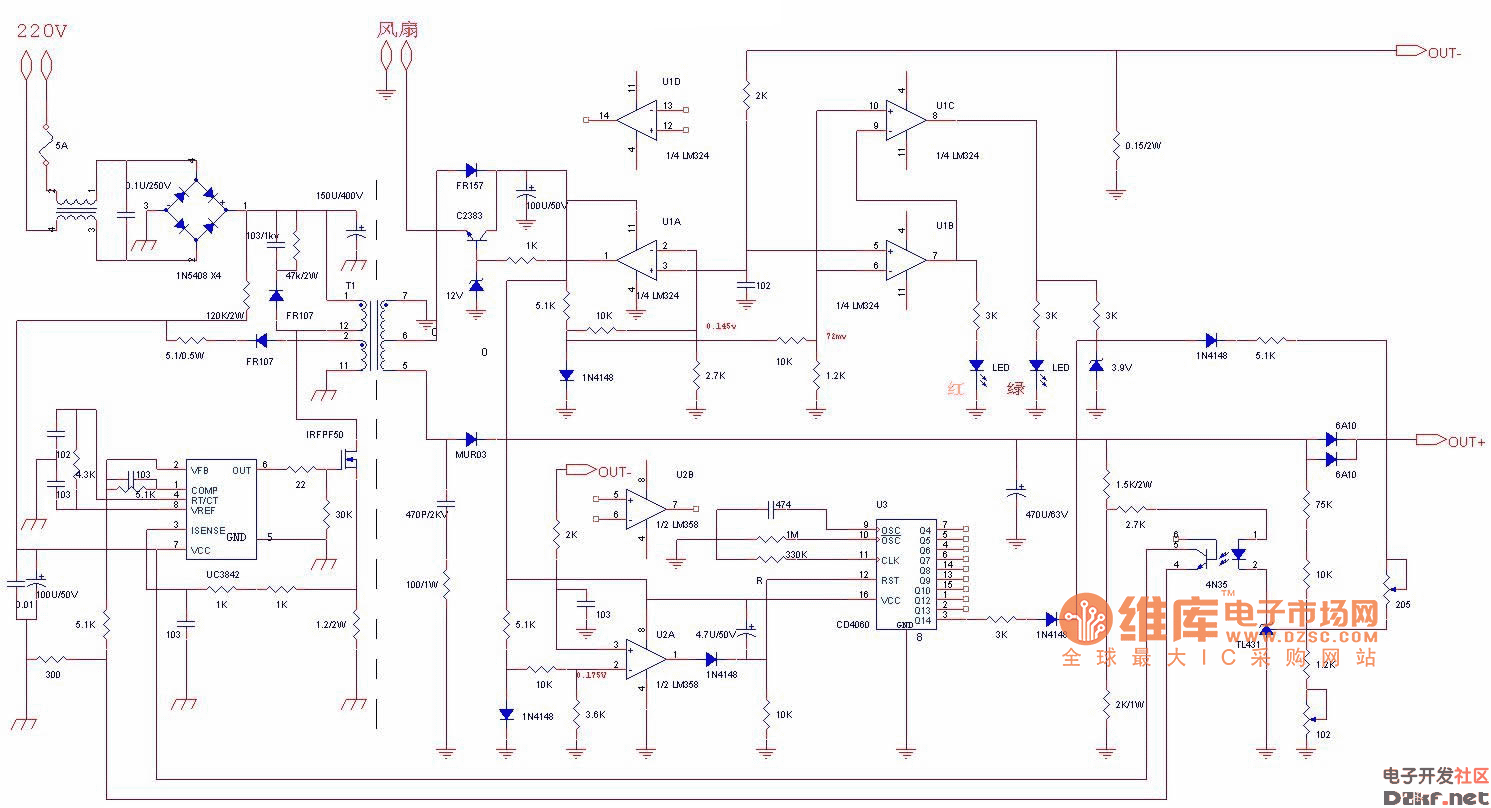Click the 220V label

coord(42,30)
